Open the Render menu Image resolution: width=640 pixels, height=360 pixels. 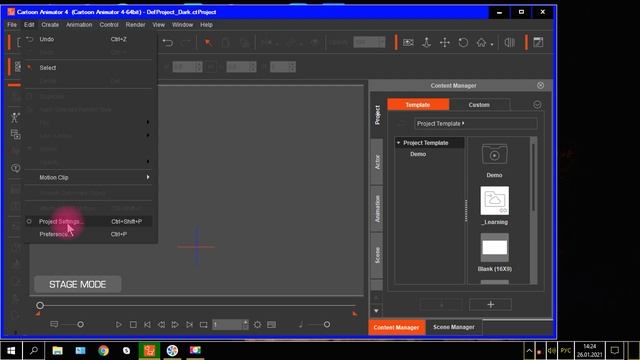pos(135,24)
